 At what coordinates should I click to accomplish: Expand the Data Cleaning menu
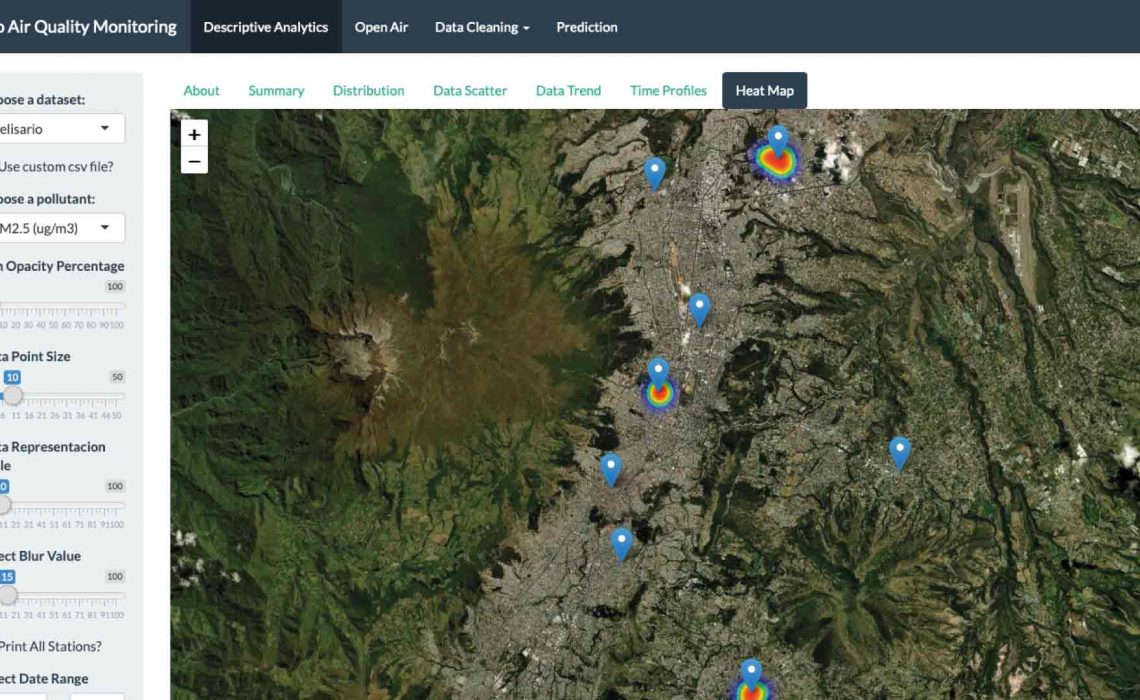coord(482,27)
